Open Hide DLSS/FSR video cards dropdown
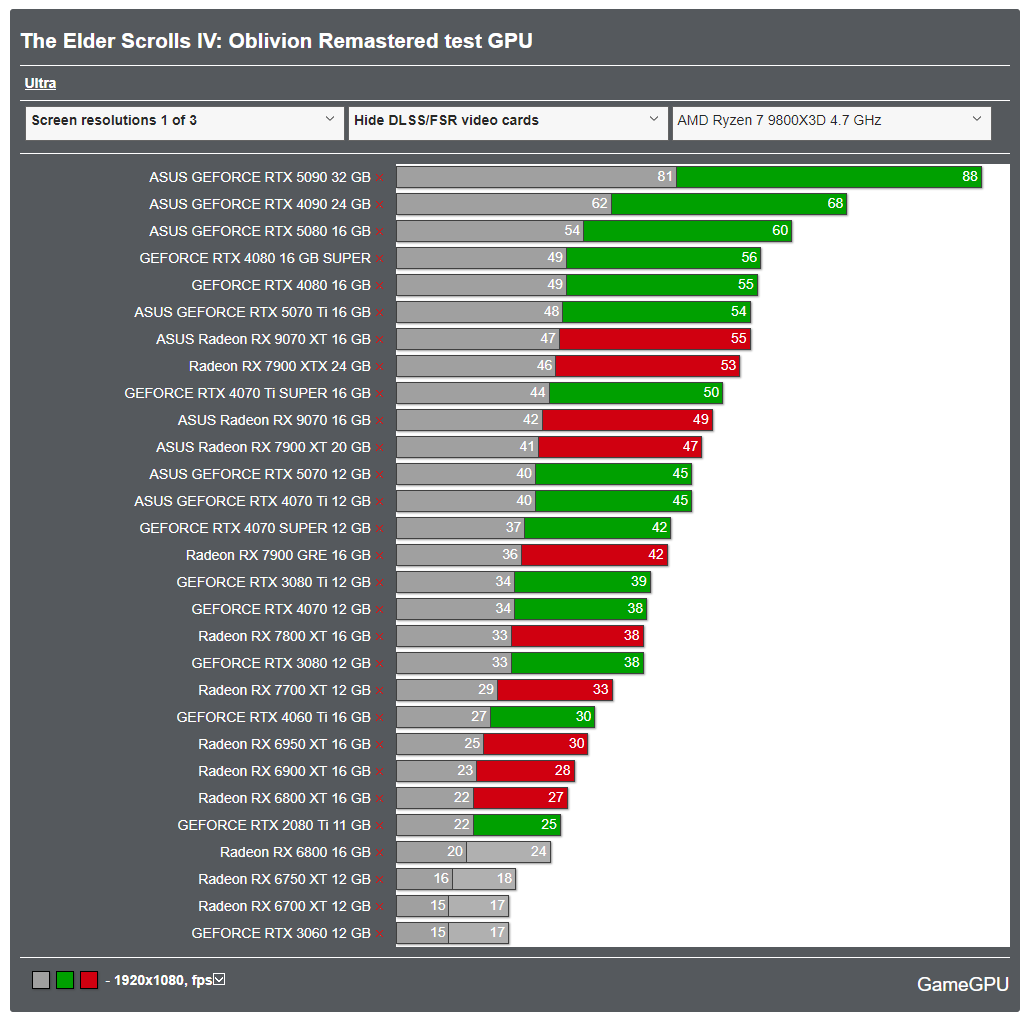The height and width of the screenshot is (1019, 1024). pyautogui.click(x=508, y=123)
